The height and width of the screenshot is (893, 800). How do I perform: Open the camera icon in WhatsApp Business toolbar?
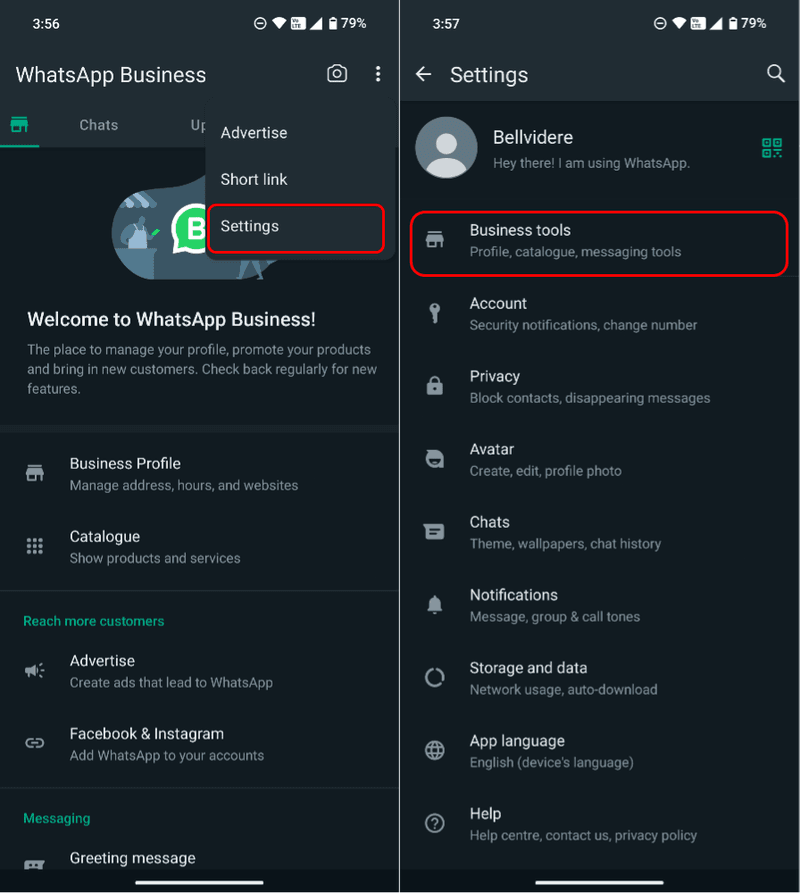click(337, 73)
